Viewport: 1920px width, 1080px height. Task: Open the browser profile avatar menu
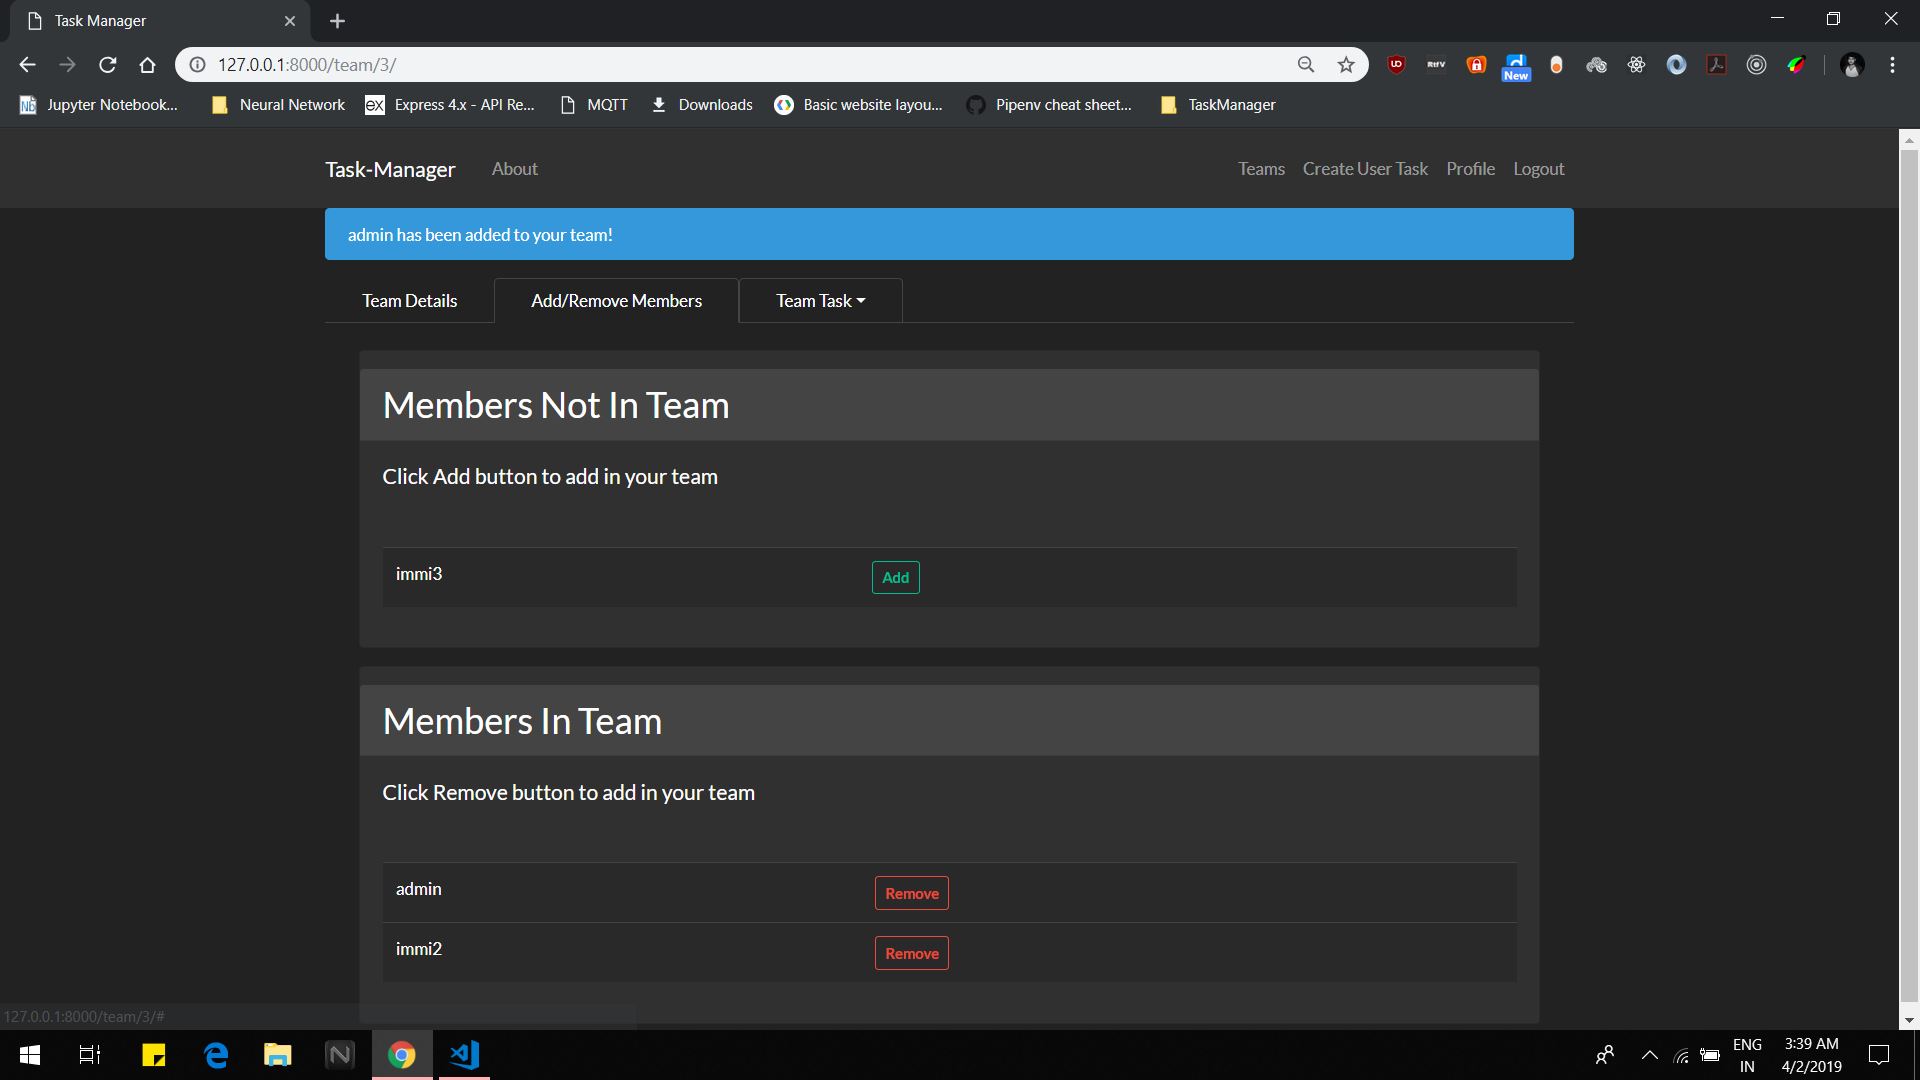click(1852, 64)
